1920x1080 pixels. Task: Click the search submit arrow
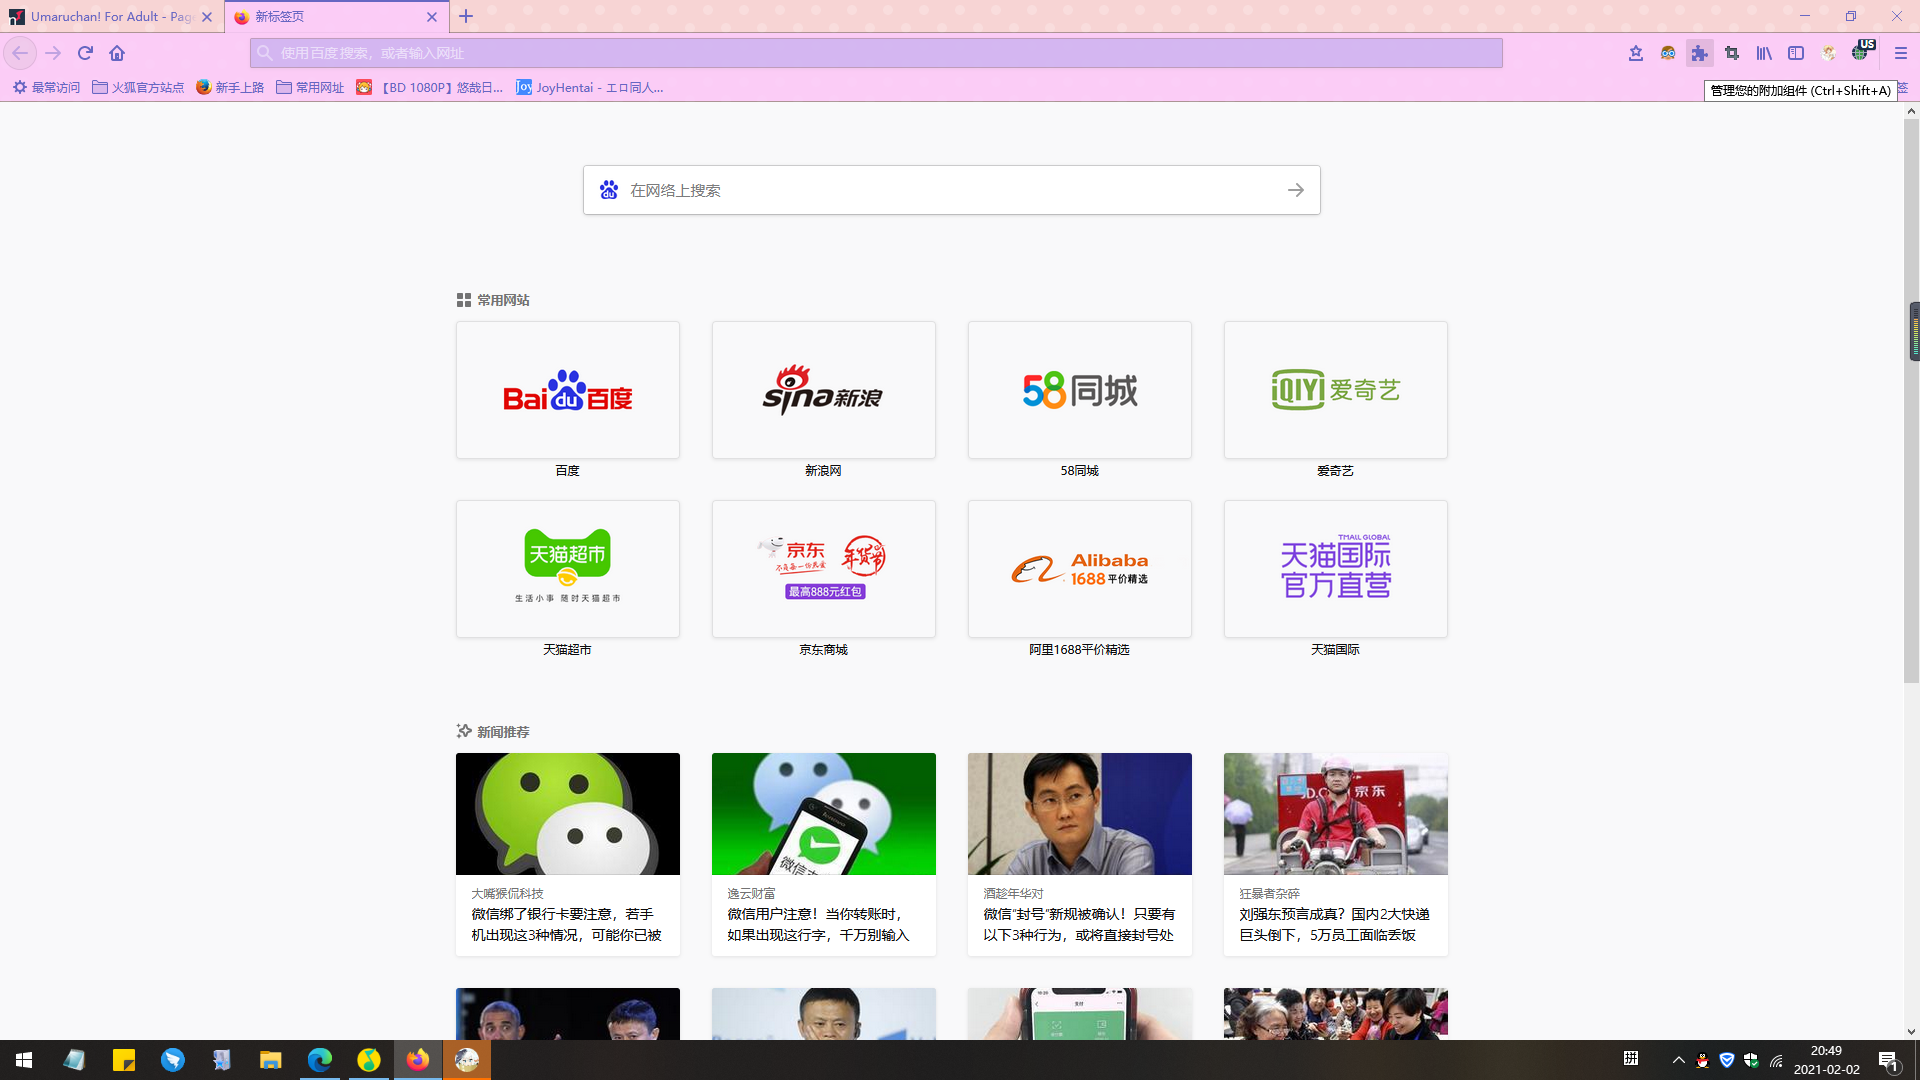click(1296, 190)
